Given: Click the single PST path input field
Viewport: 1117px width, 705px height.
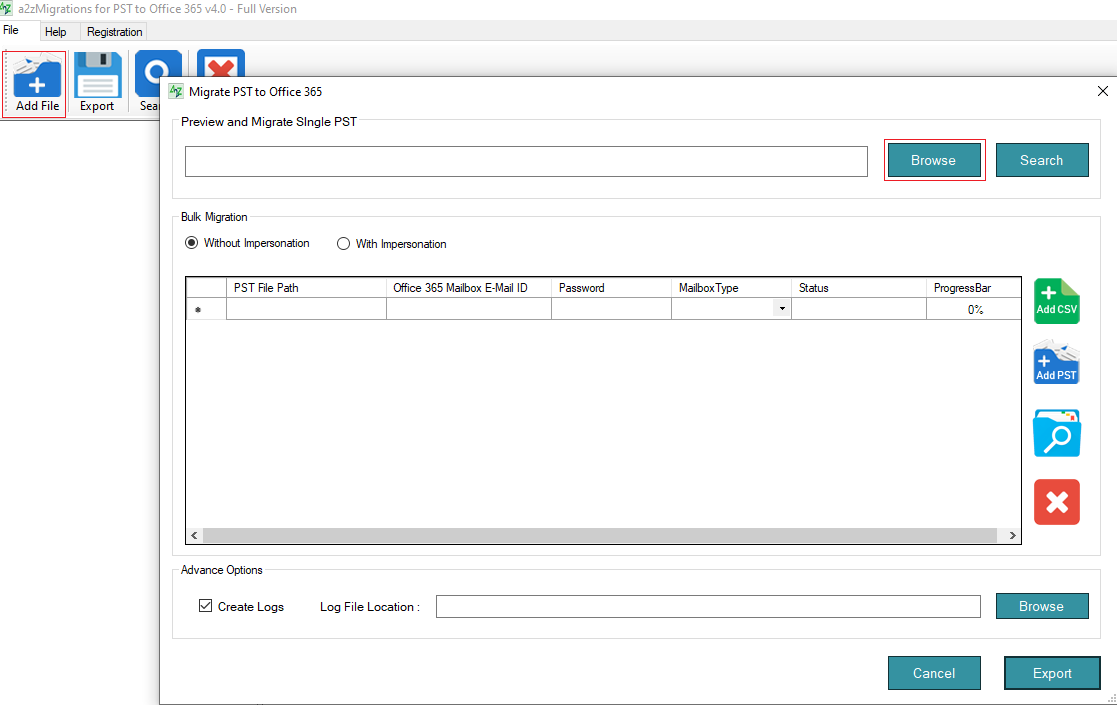Looking at the screenshot, I should pos(526,162).
